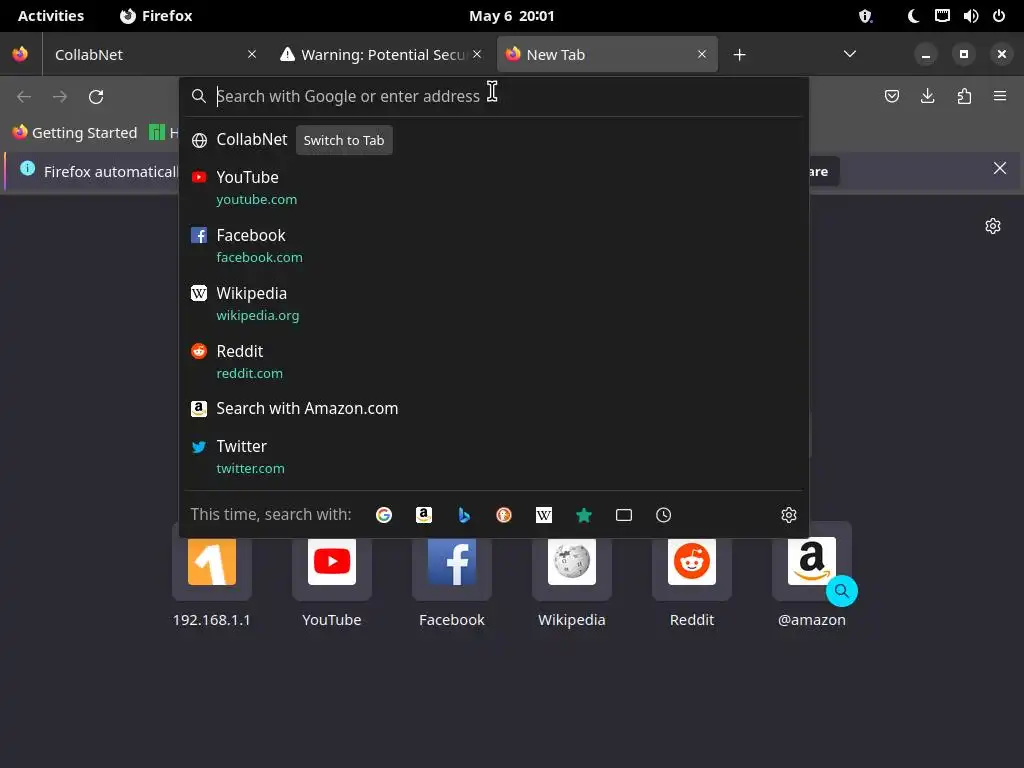Search this time with Wikipedia icon
This screenshot has height=768, width=1024.
point(543,515)
